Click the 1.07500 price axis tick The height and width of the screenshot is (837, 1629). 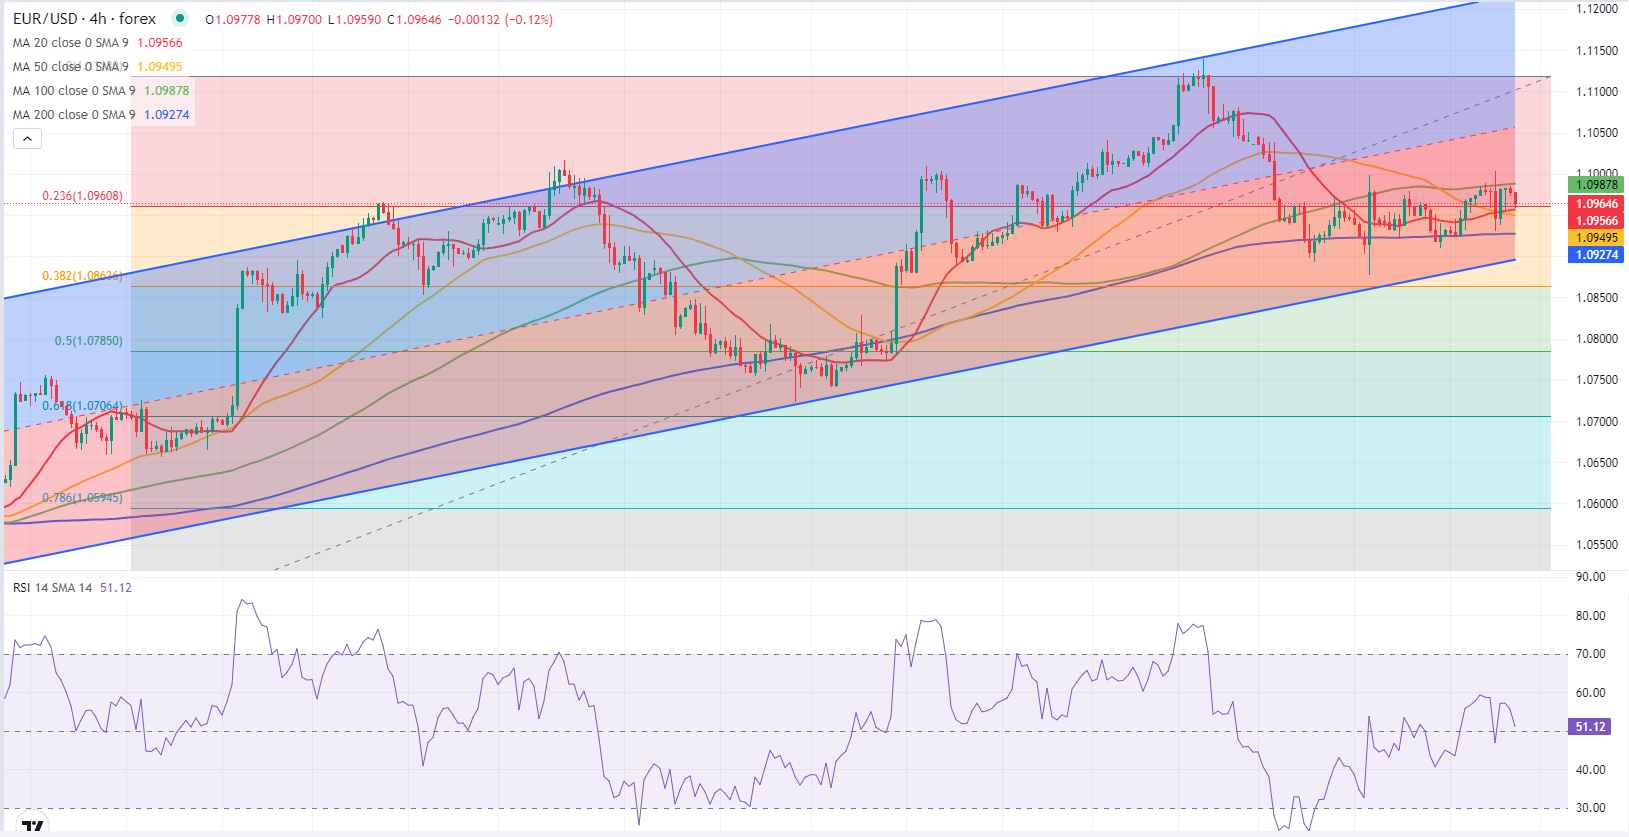pos(1596,380)
